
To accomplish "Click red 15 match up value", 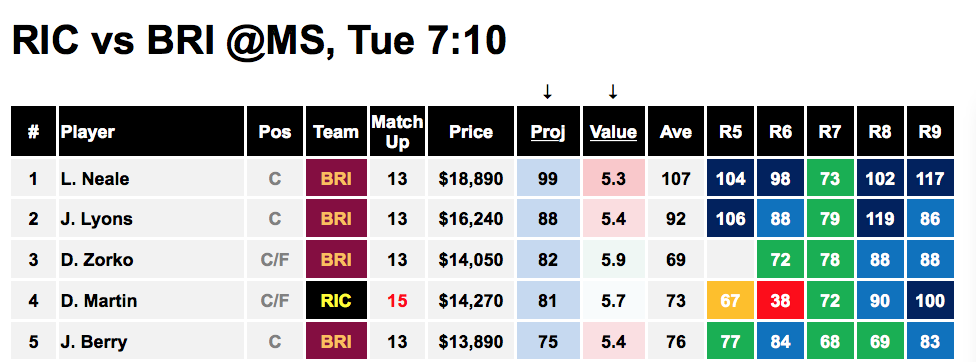I will pyautogui.click(x=397, y=302).
